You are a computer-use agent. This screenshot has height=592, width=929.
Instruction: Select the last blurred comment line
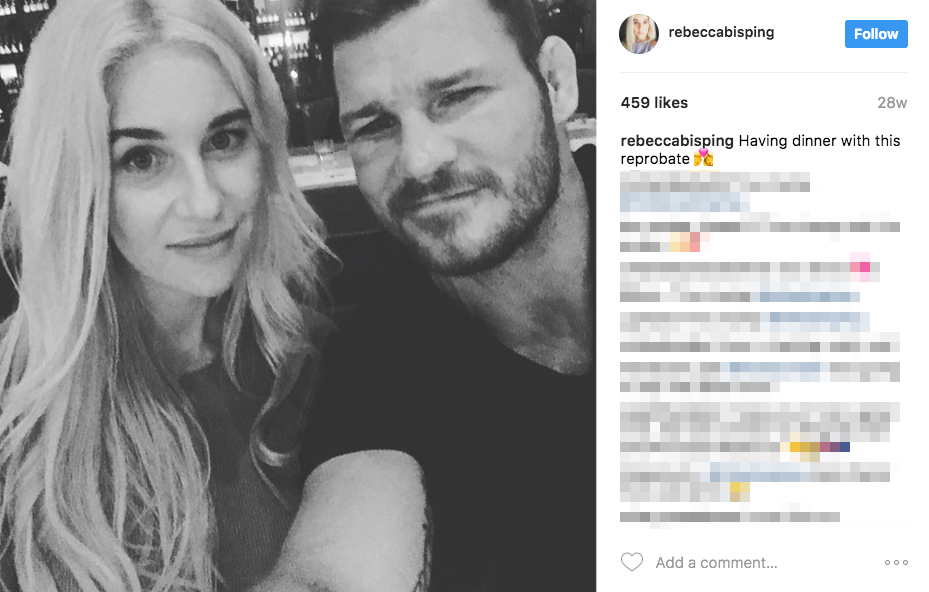tap(730, 517)
